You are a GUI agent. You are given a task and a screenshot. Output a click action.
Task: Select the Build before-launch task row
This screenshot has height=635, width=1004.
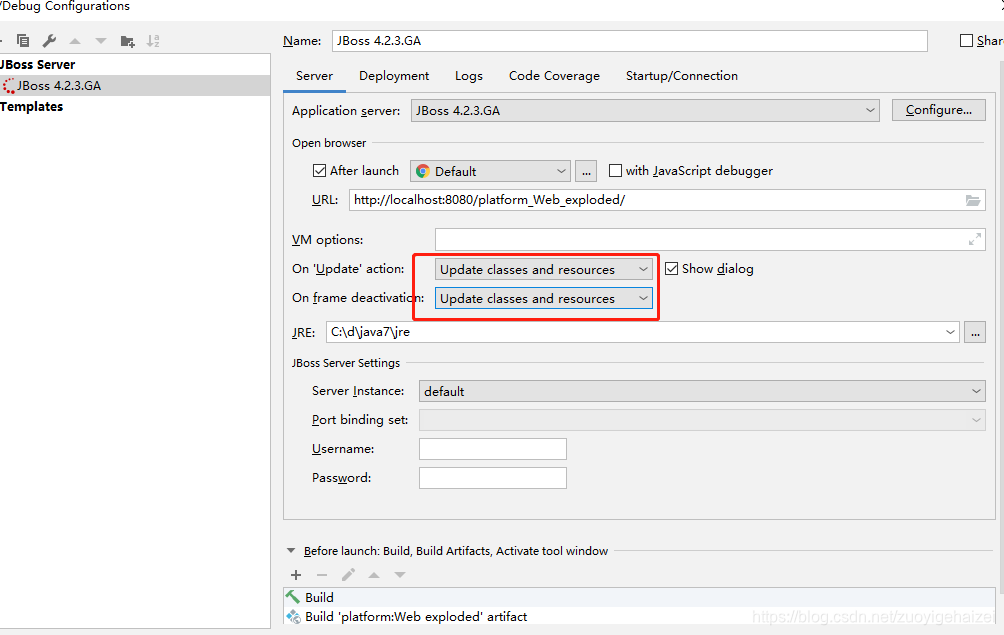639,597
